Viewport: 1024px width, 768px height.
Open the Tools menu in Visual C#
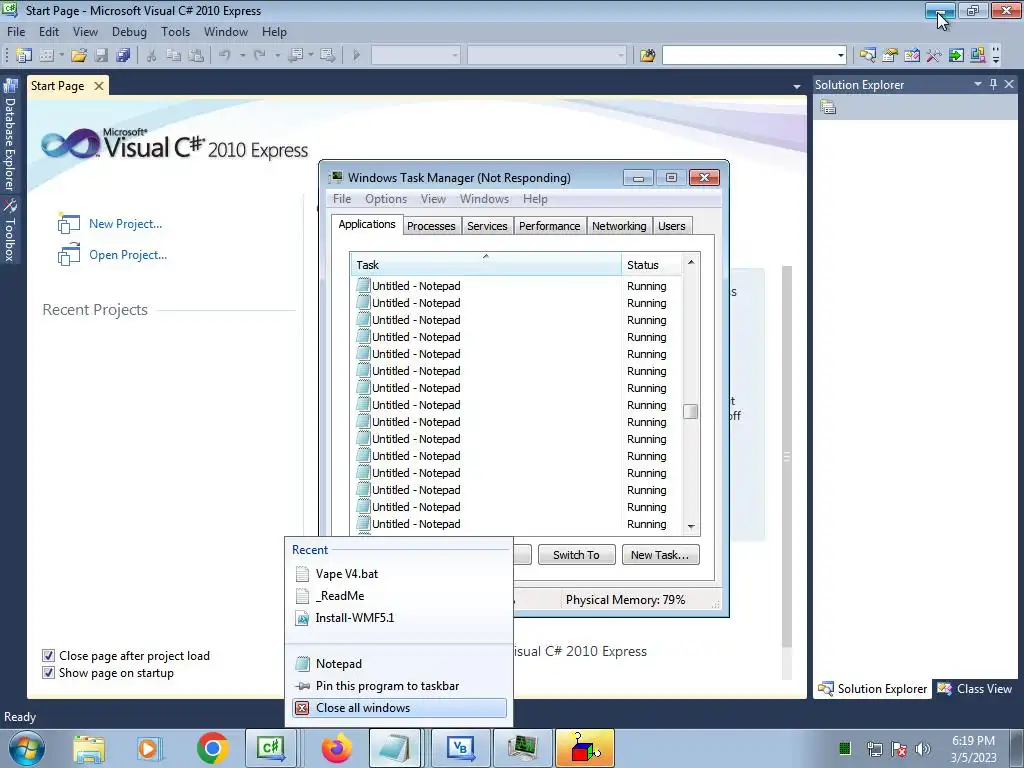[176, 31]
